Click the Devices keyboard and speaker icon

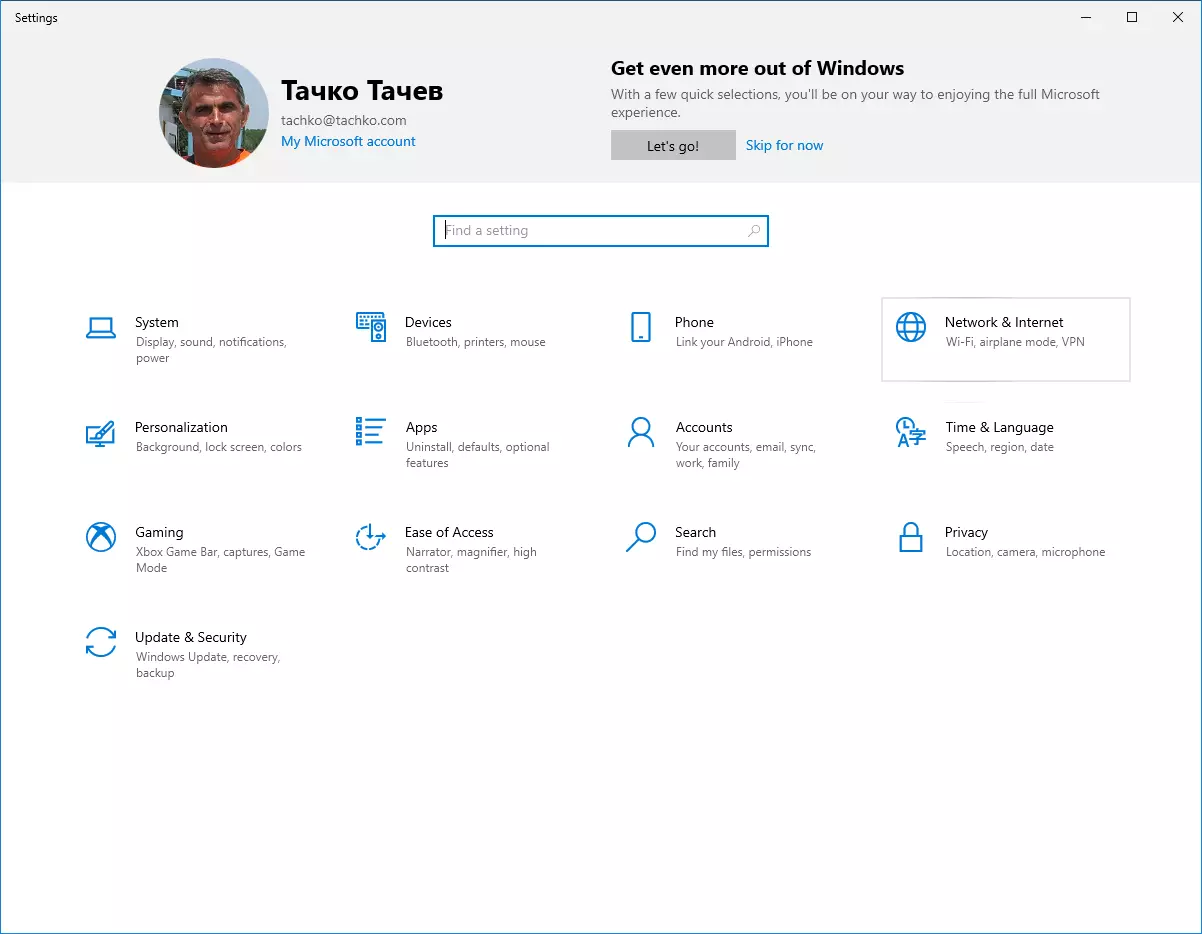point(371,327)
